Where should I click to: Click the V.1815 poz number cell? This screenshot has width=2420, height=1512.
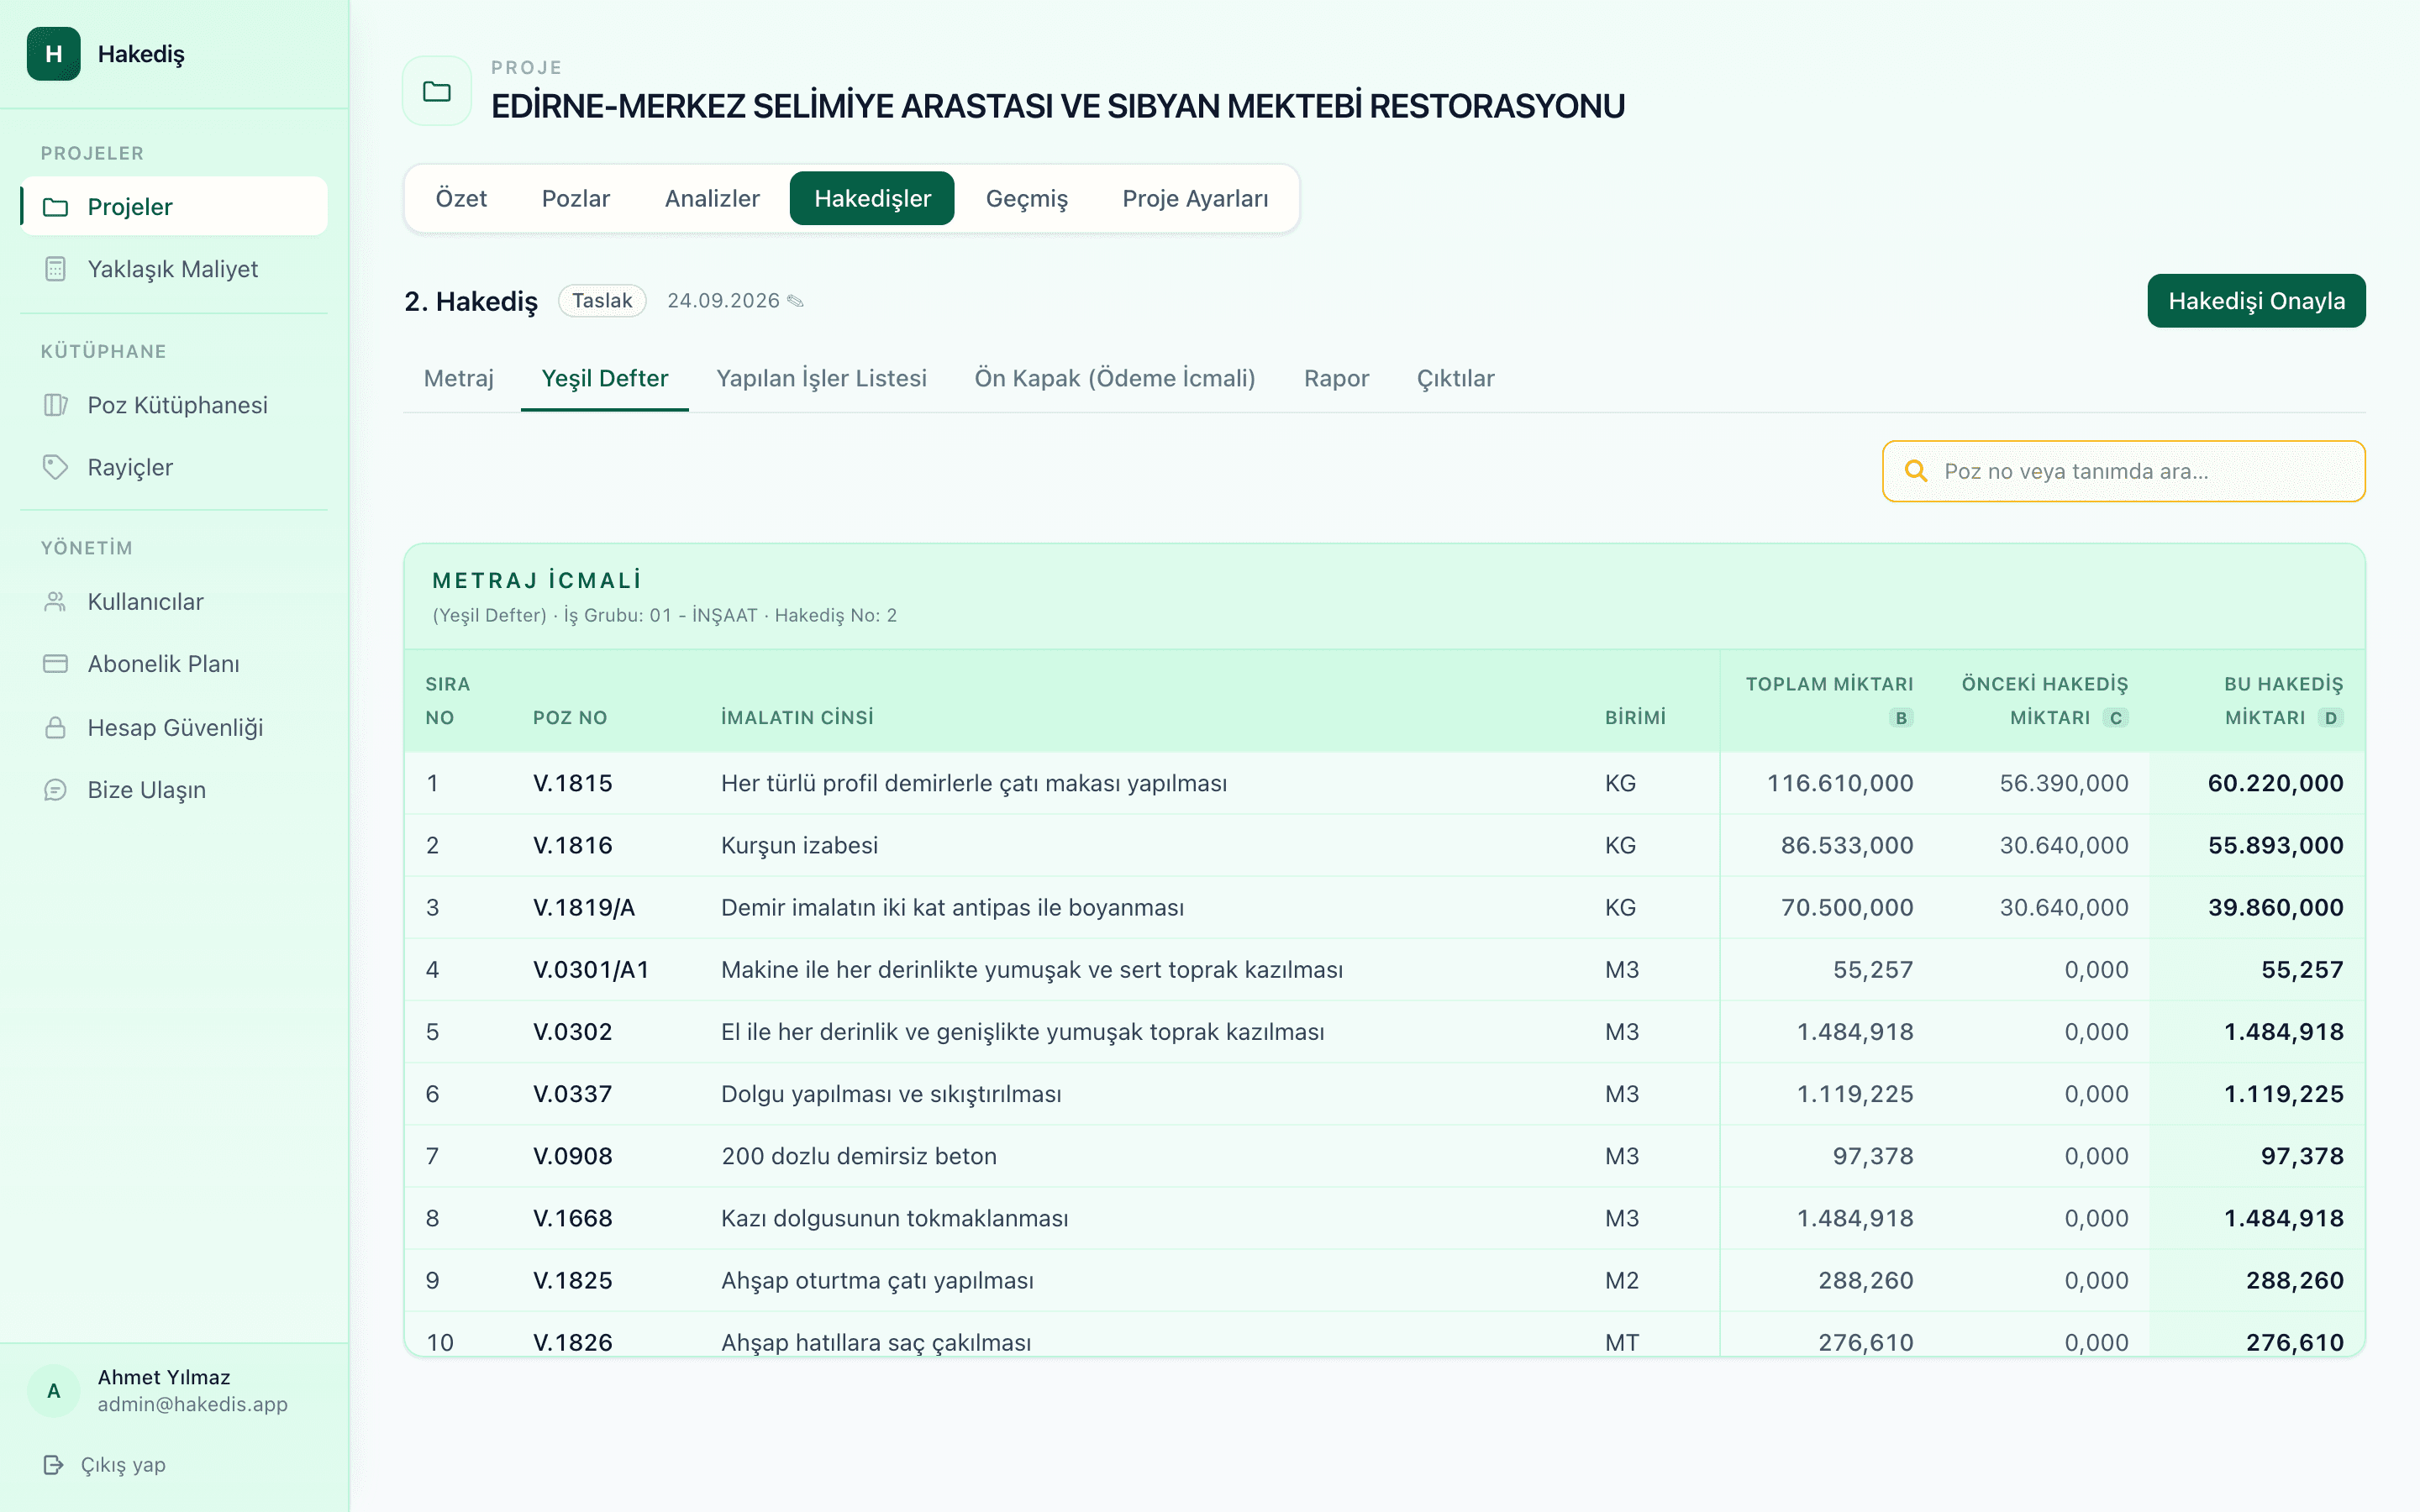click(573, 783)
